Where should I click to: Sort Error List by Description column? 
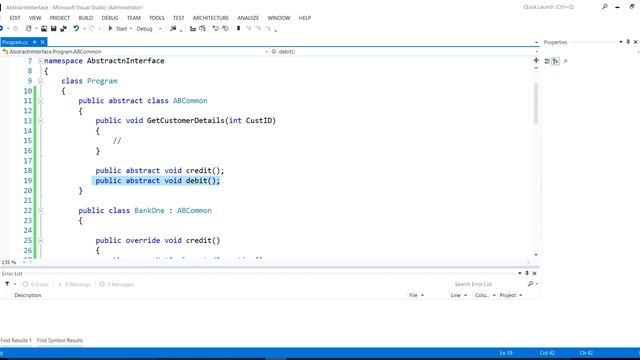click(x=28, y=295)
